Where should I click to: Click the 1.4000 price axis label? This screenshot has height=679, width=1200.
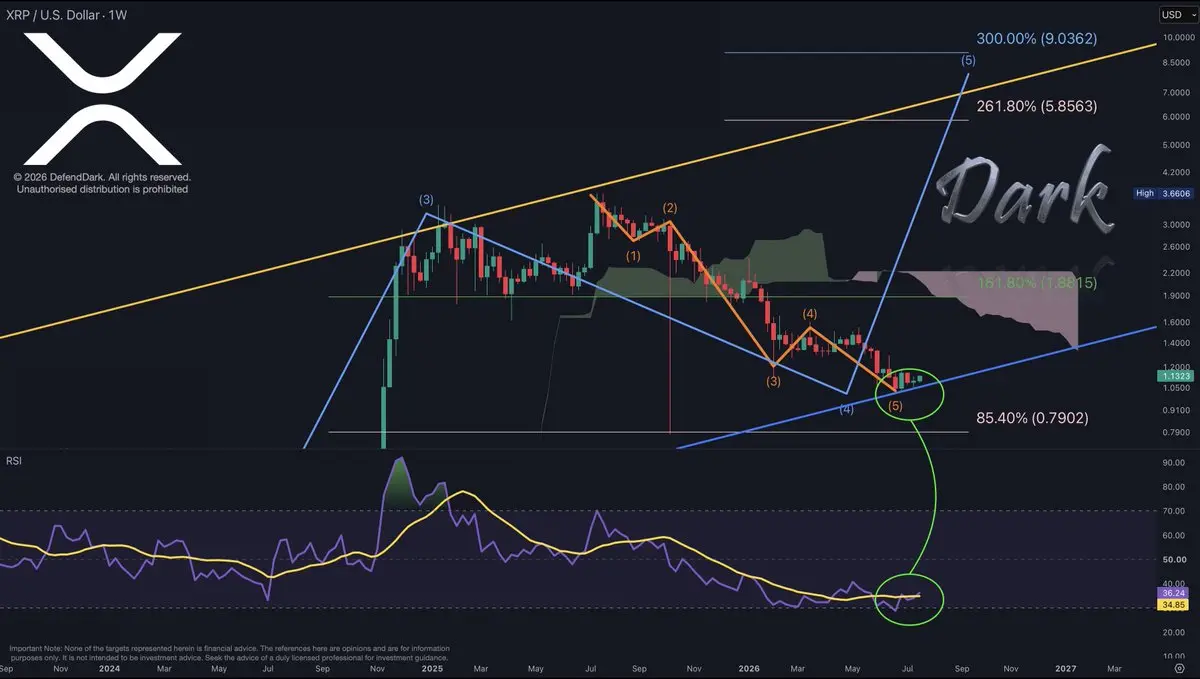pyautogui.click(x=1174, y=342)
